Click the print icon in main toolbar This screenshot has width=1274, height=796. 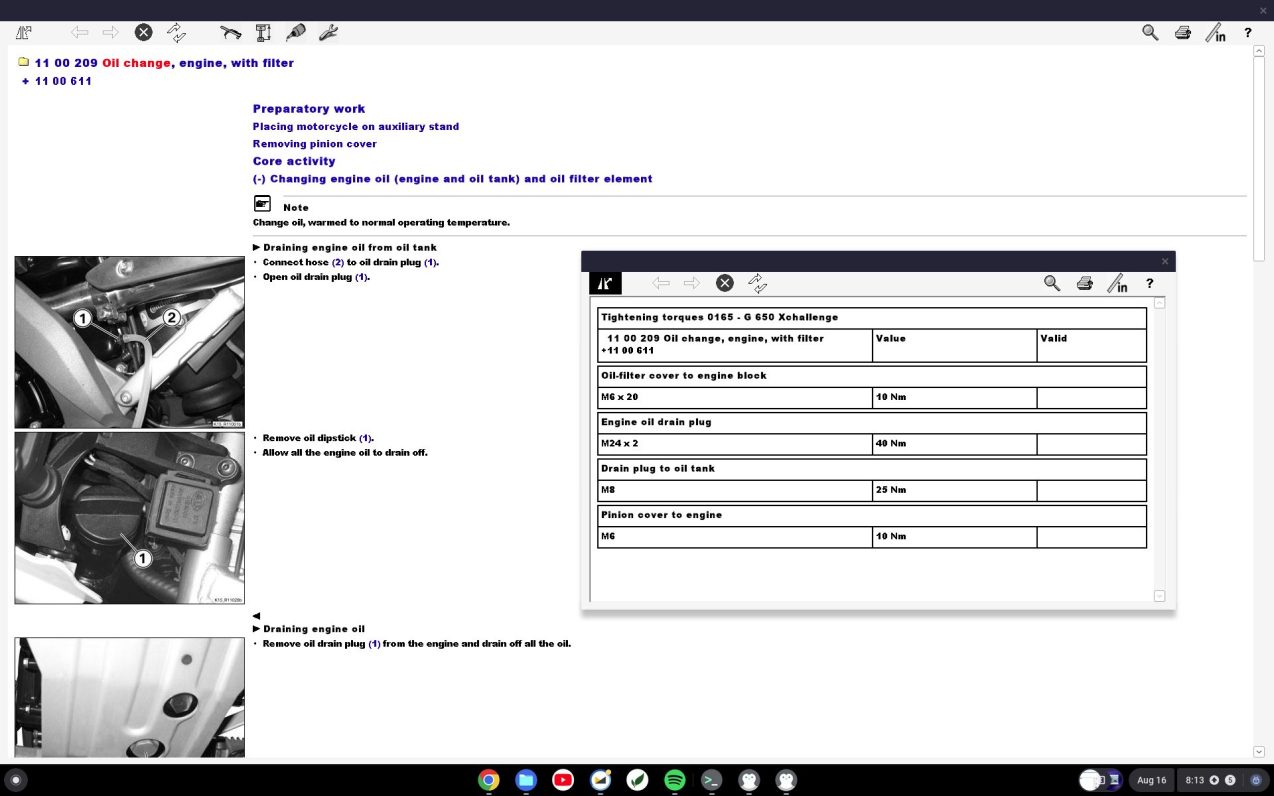tap(1183, 33)
